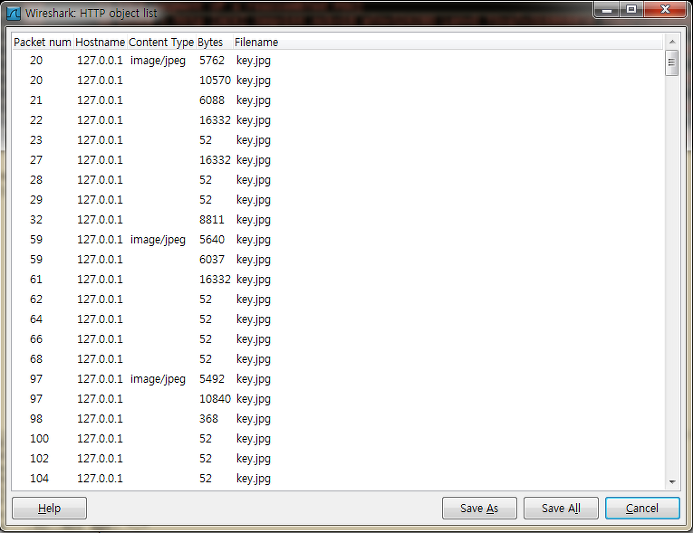Image resolution: width=693 pixels, height=533 pixels.
Task: Select the packet 62 row
Action: point(338,299)
